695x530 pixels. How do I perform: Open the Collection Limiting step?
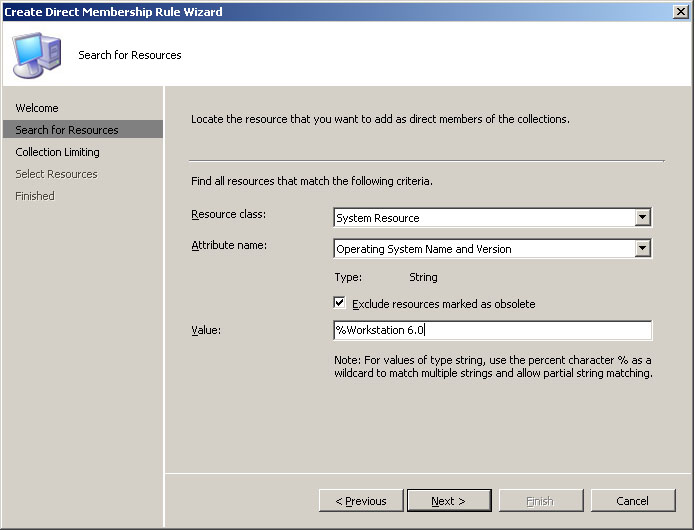(57, 152)
